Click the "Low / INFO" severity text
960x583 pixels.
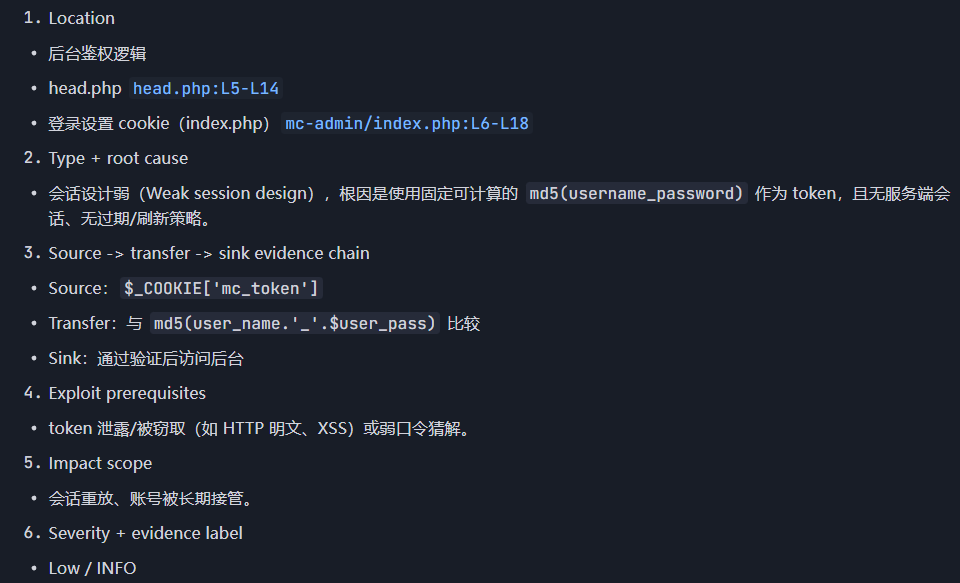tap(92, 569)
